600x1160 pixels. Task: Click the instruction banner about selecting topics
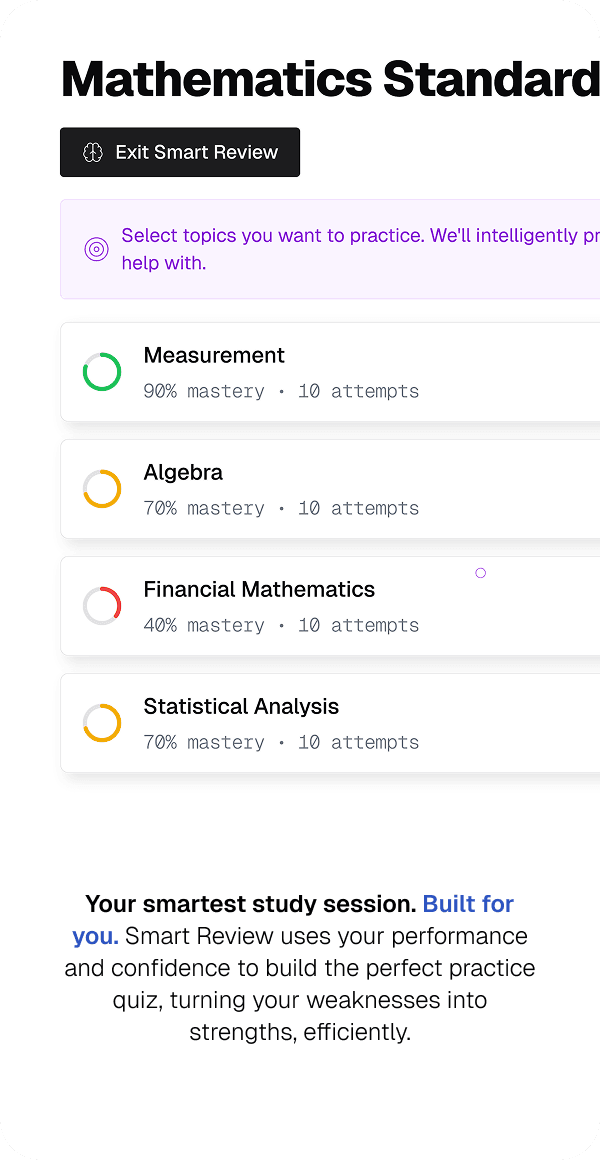click(x=330, y=249)
